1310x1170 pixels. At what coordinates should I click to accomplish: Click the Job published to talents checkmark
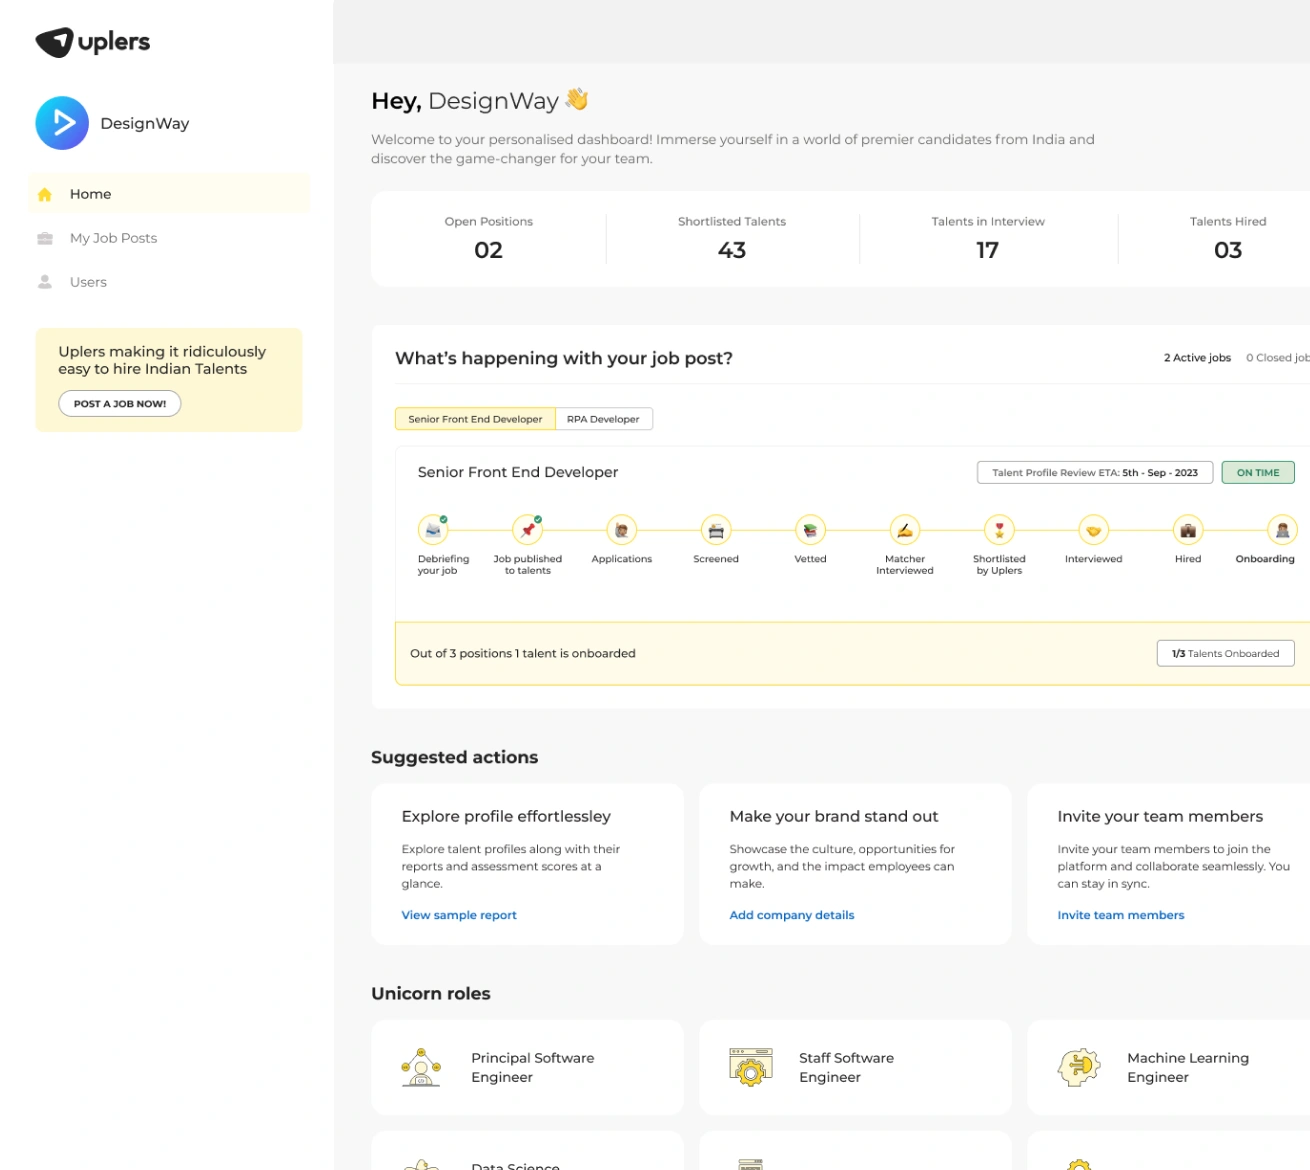(536, 517)
